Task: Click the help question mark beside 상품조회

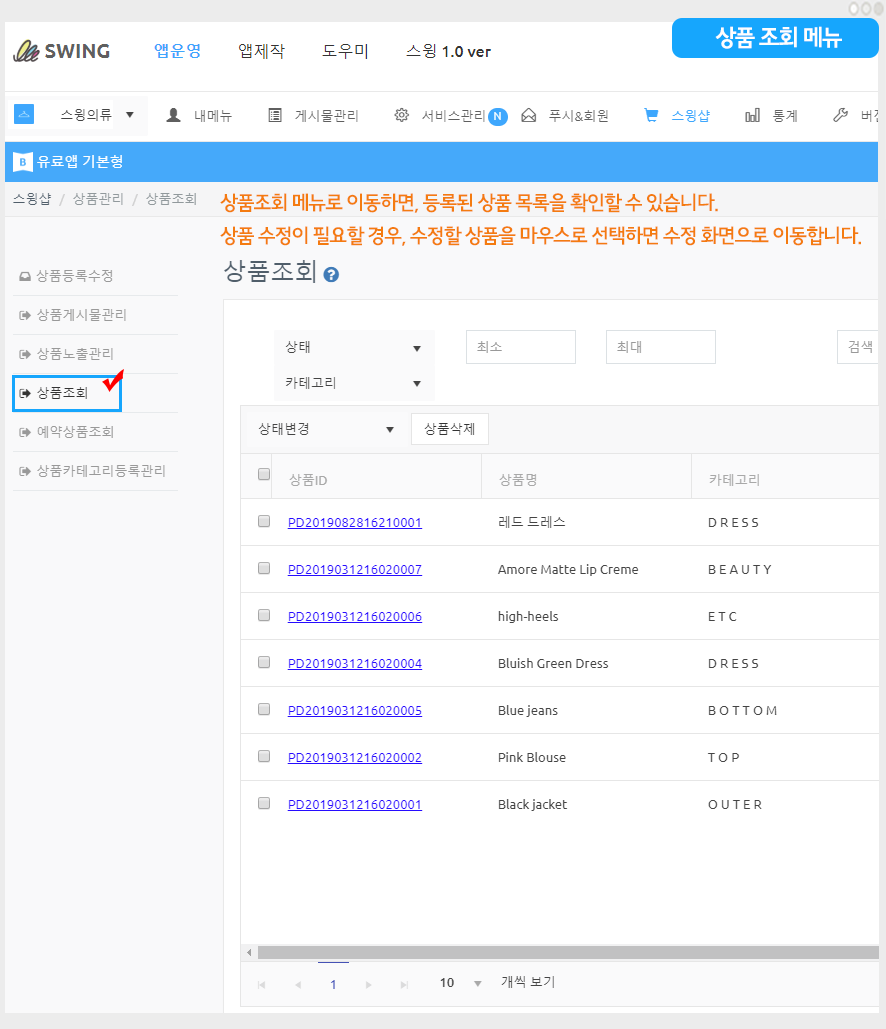Action: point(331,274)
